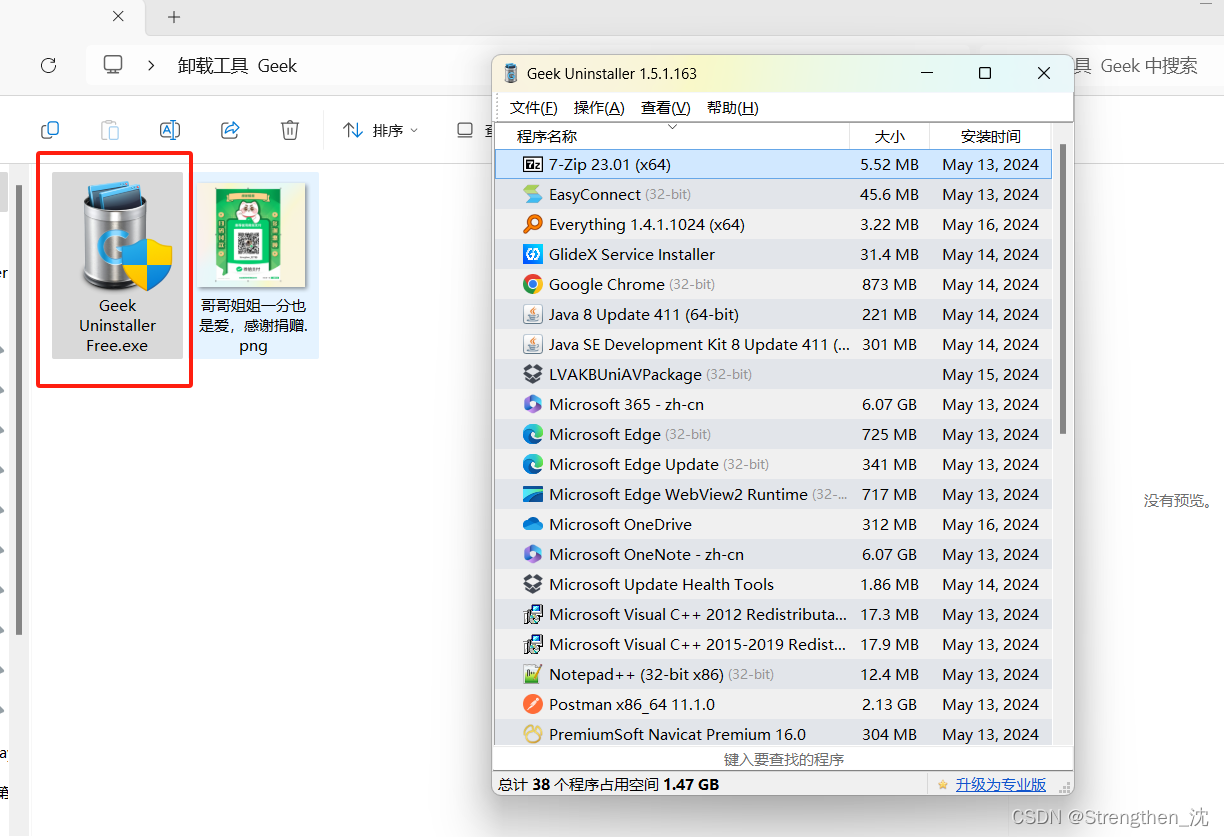1224x837 pixels.
Task: Click the Java 8 Update 411 icon
Action: pyautogui.click(x=533, y=314)
